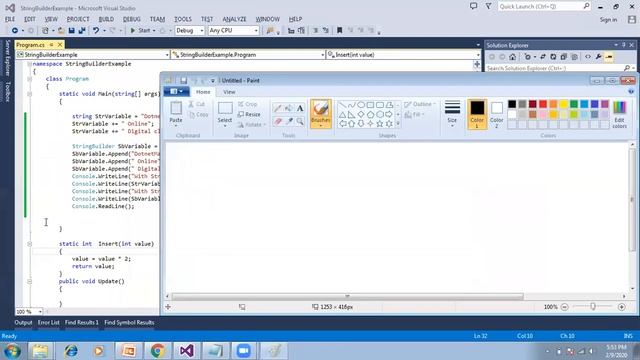The width and height of the screenshot is (640, 360).
Task: Pick the yellow color swatch in Paint
Action: tap(564, 104)
